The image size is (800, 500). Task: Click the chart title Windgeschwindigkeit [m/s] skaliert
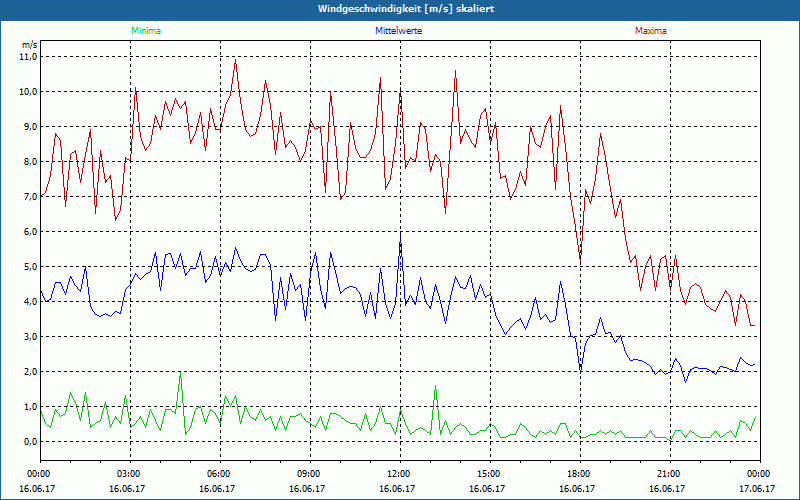click(x=406, y=9)
